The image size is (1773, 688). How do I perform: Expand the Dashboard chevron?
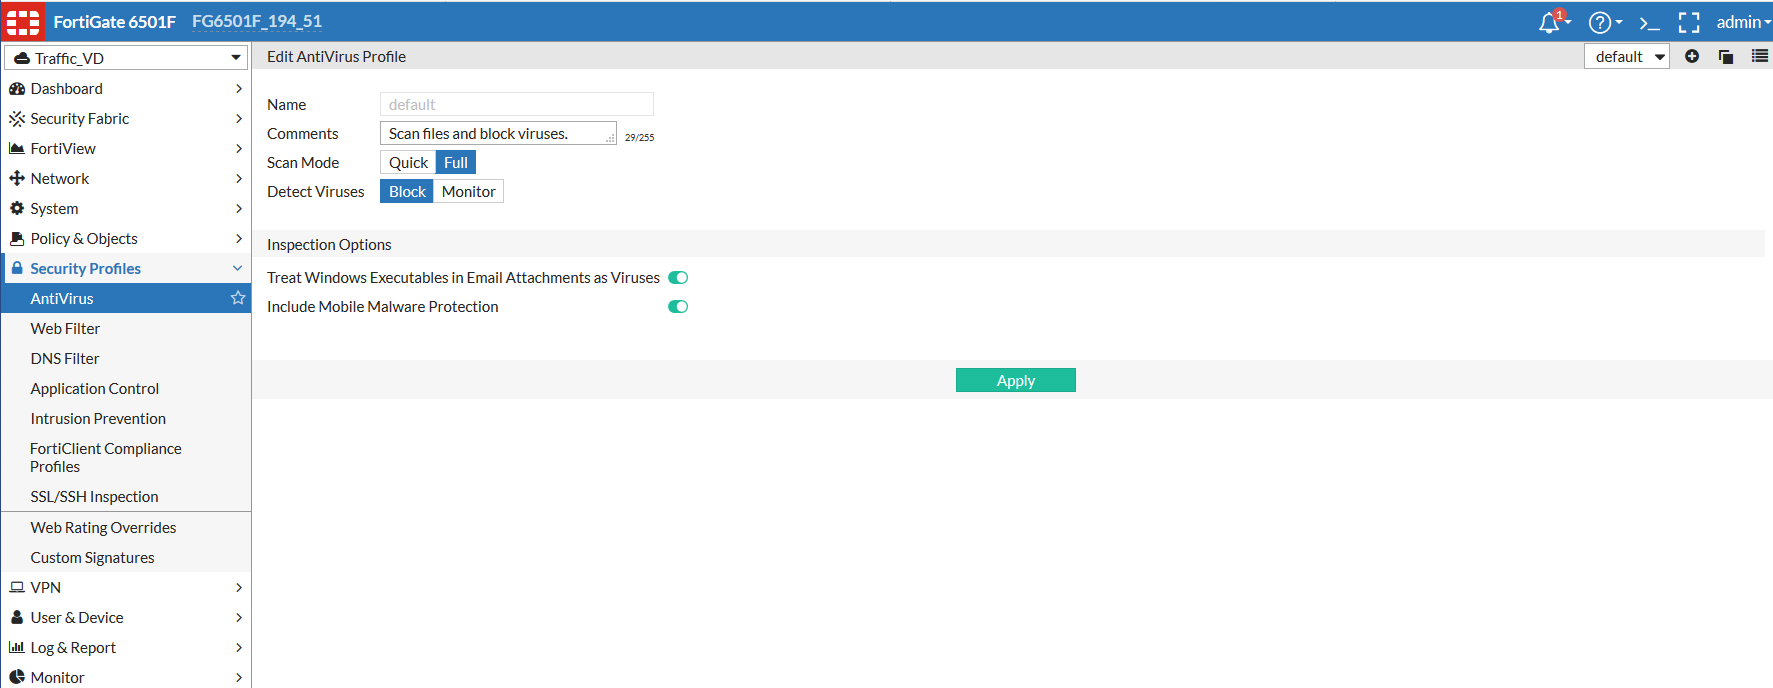click(x=238, y=89)
